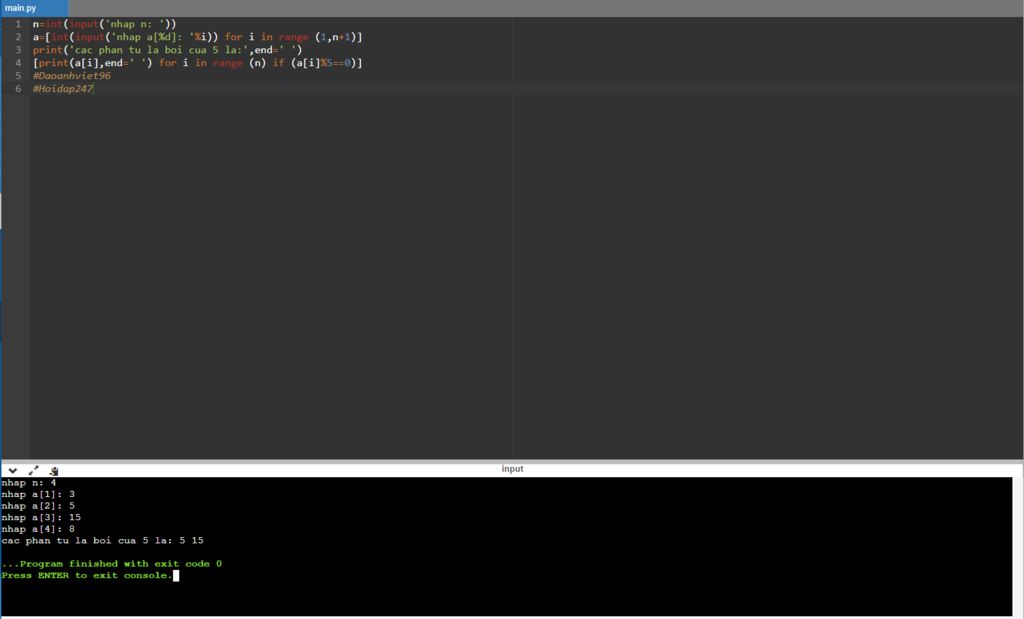
Task: Click '...Program finished with exit code 0'
Action: coord(112,563)
